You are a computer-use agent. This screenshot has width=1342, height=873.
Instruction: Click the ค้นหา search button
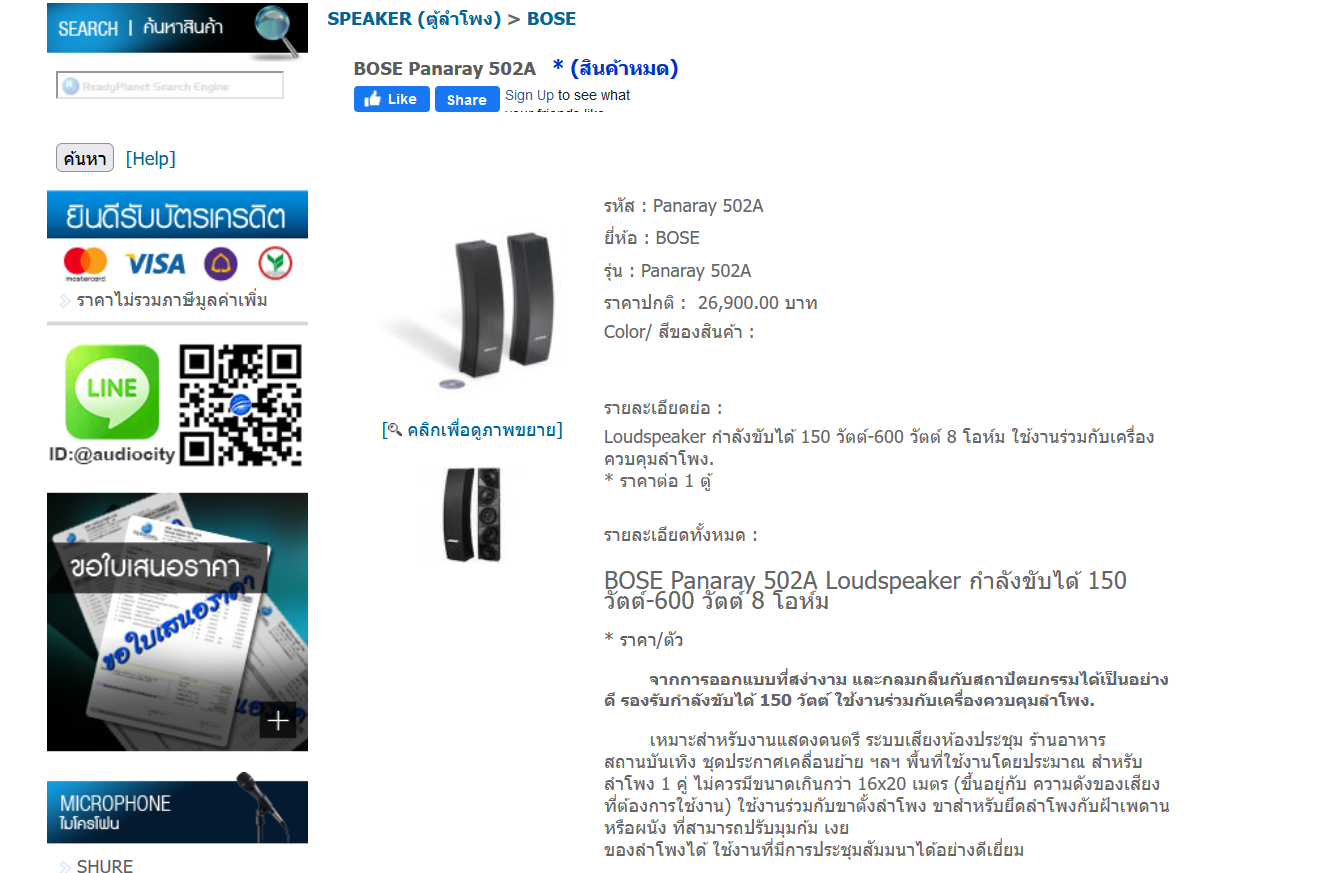[85, 158]
